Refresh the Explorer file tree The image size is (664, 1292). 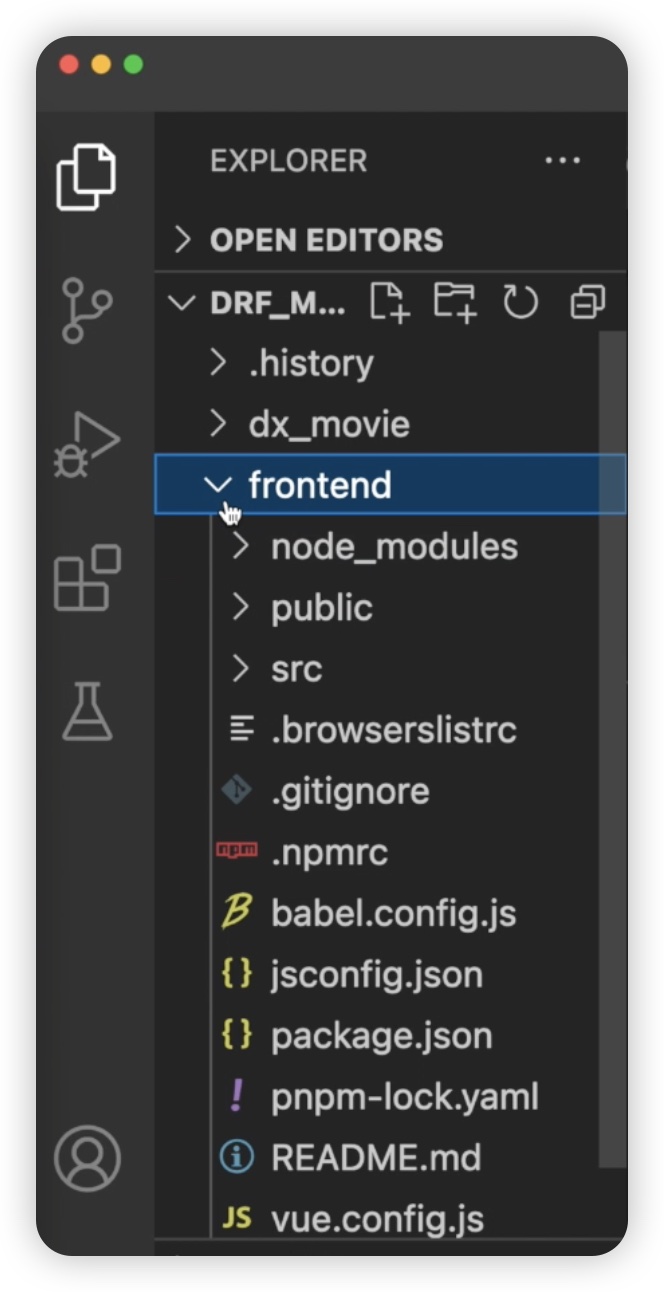coord(520,302)
